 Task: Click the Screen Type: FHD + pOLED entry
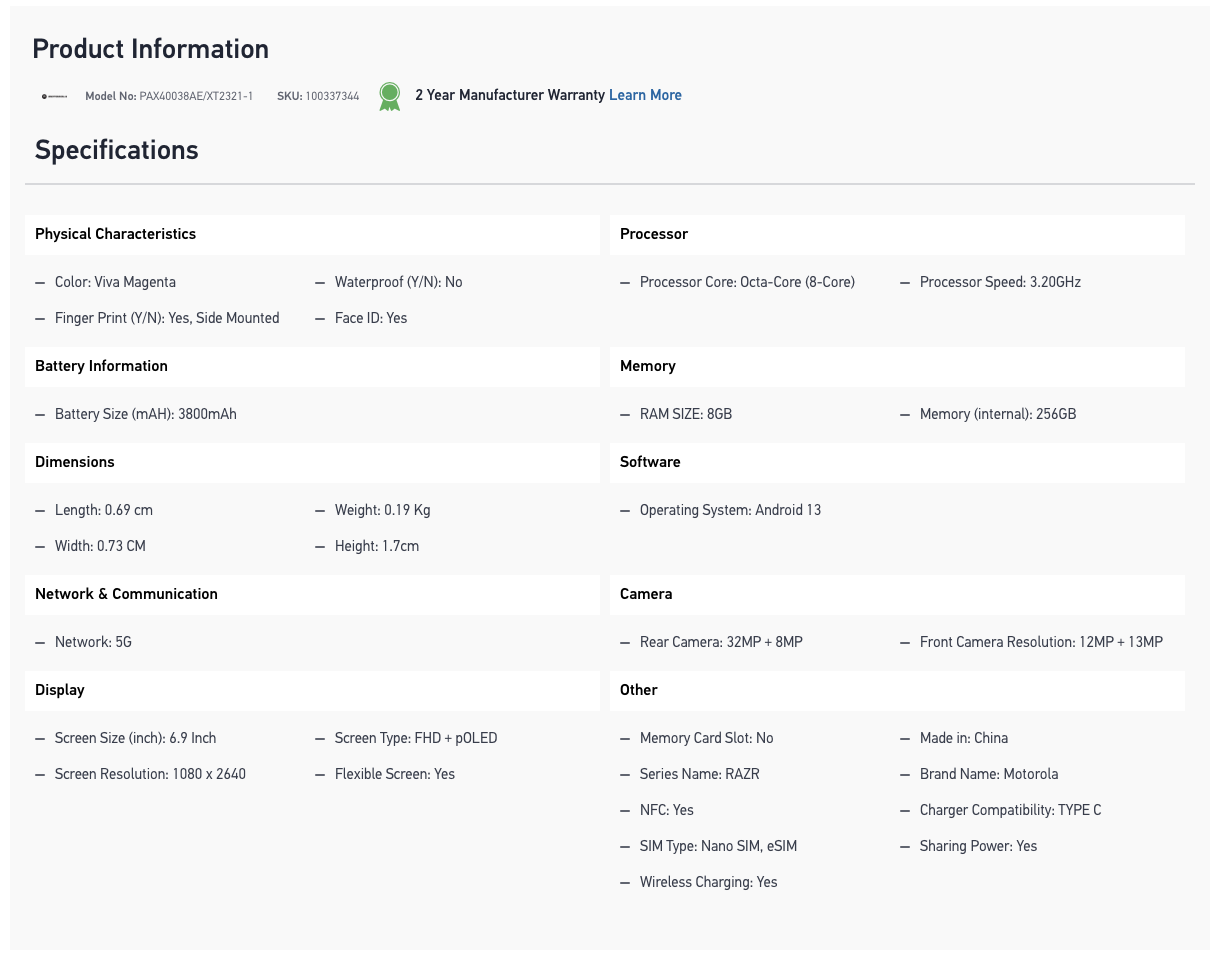pos(415,738)
